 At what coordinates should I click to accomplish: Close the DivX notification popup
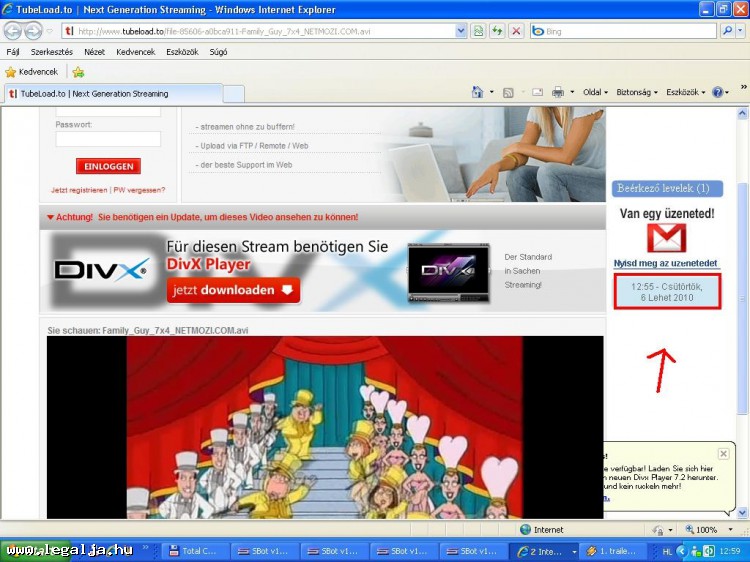point(724,453)
